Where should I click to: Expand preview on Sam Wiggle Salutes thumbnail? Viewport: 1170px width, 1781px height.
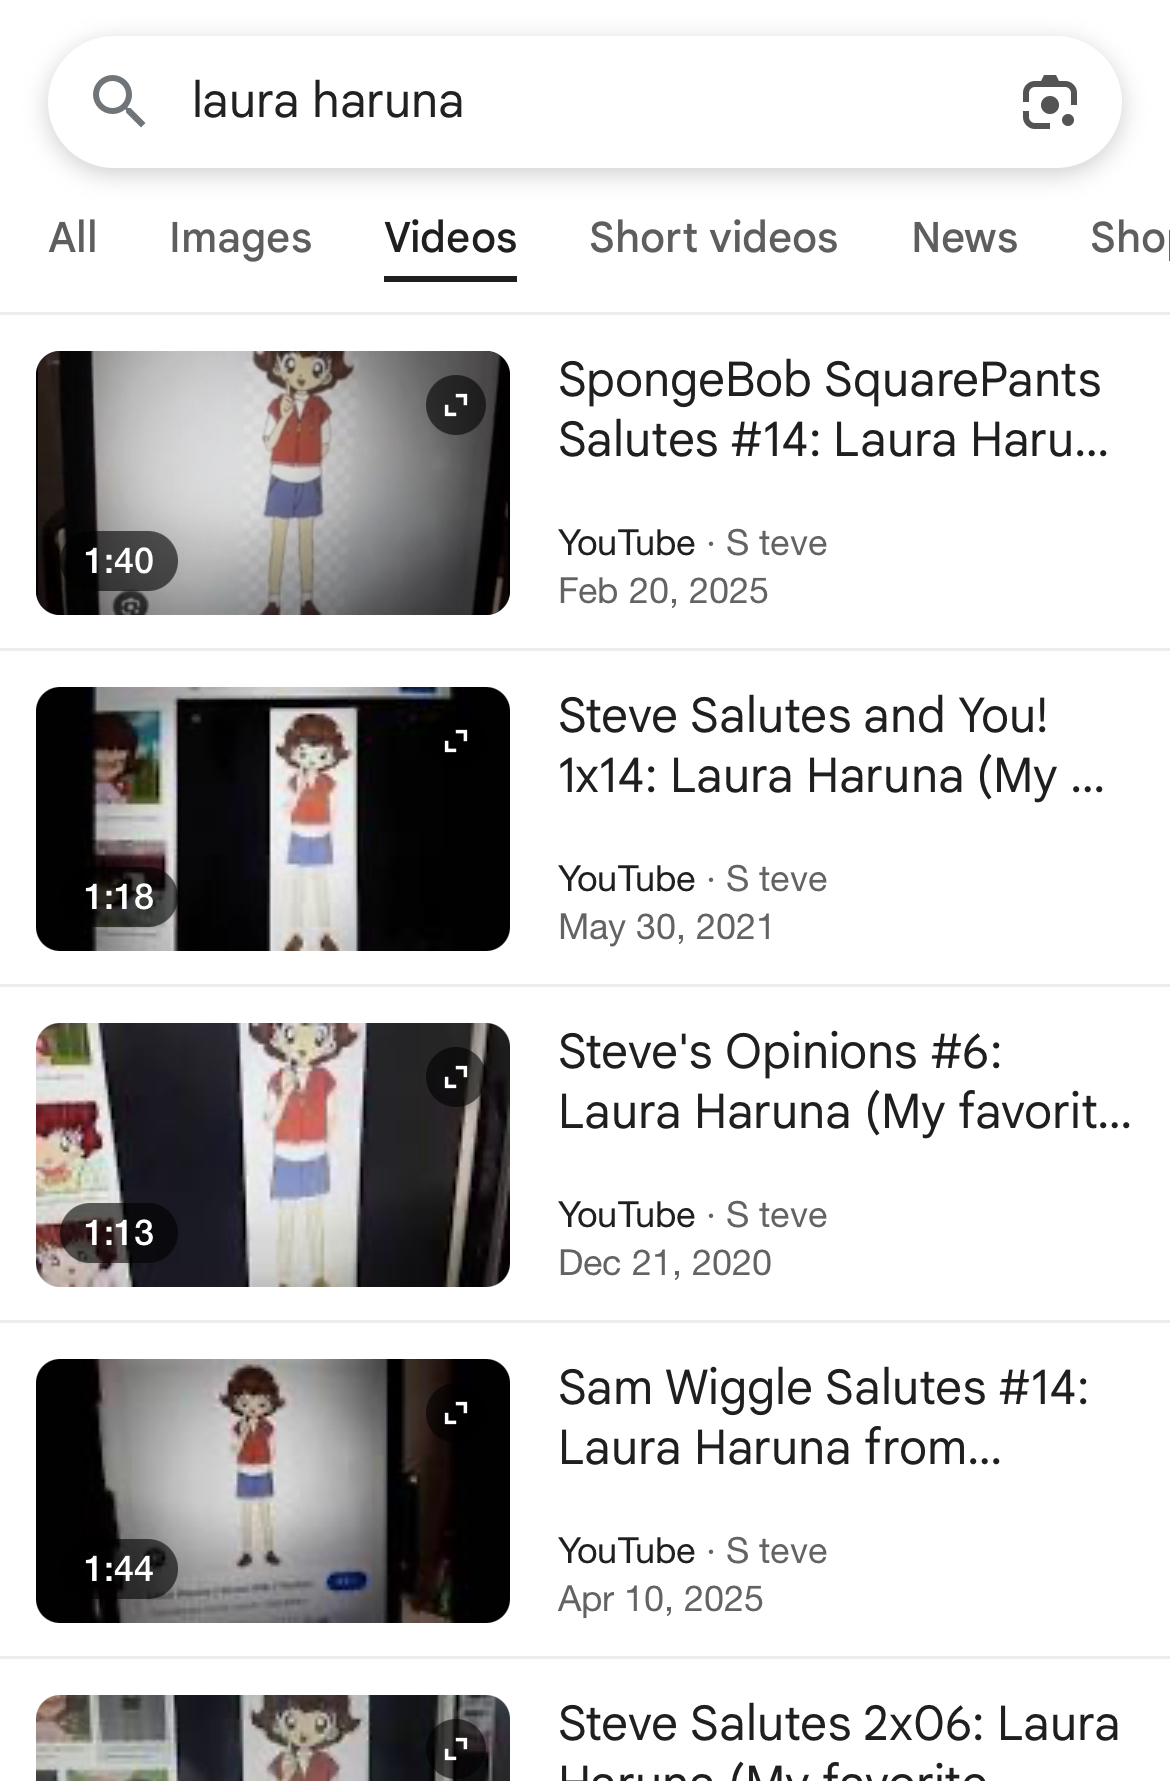click(456, 1413)
